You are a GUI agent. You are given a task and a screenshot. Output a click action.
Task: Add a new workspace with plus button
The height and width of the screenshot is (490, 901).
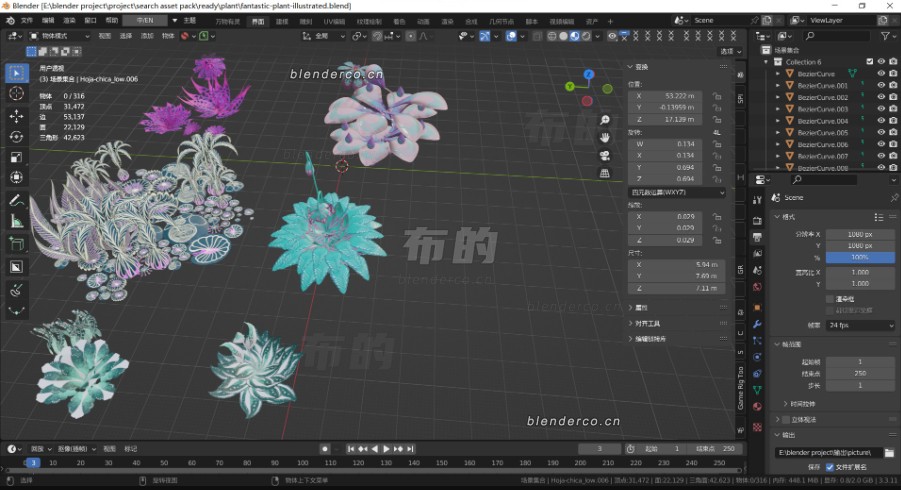610,21
